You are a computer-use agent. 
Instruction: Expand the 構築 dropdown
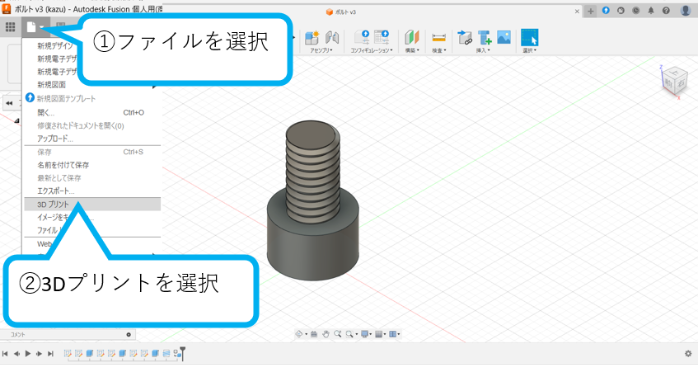tap(412, 51)
